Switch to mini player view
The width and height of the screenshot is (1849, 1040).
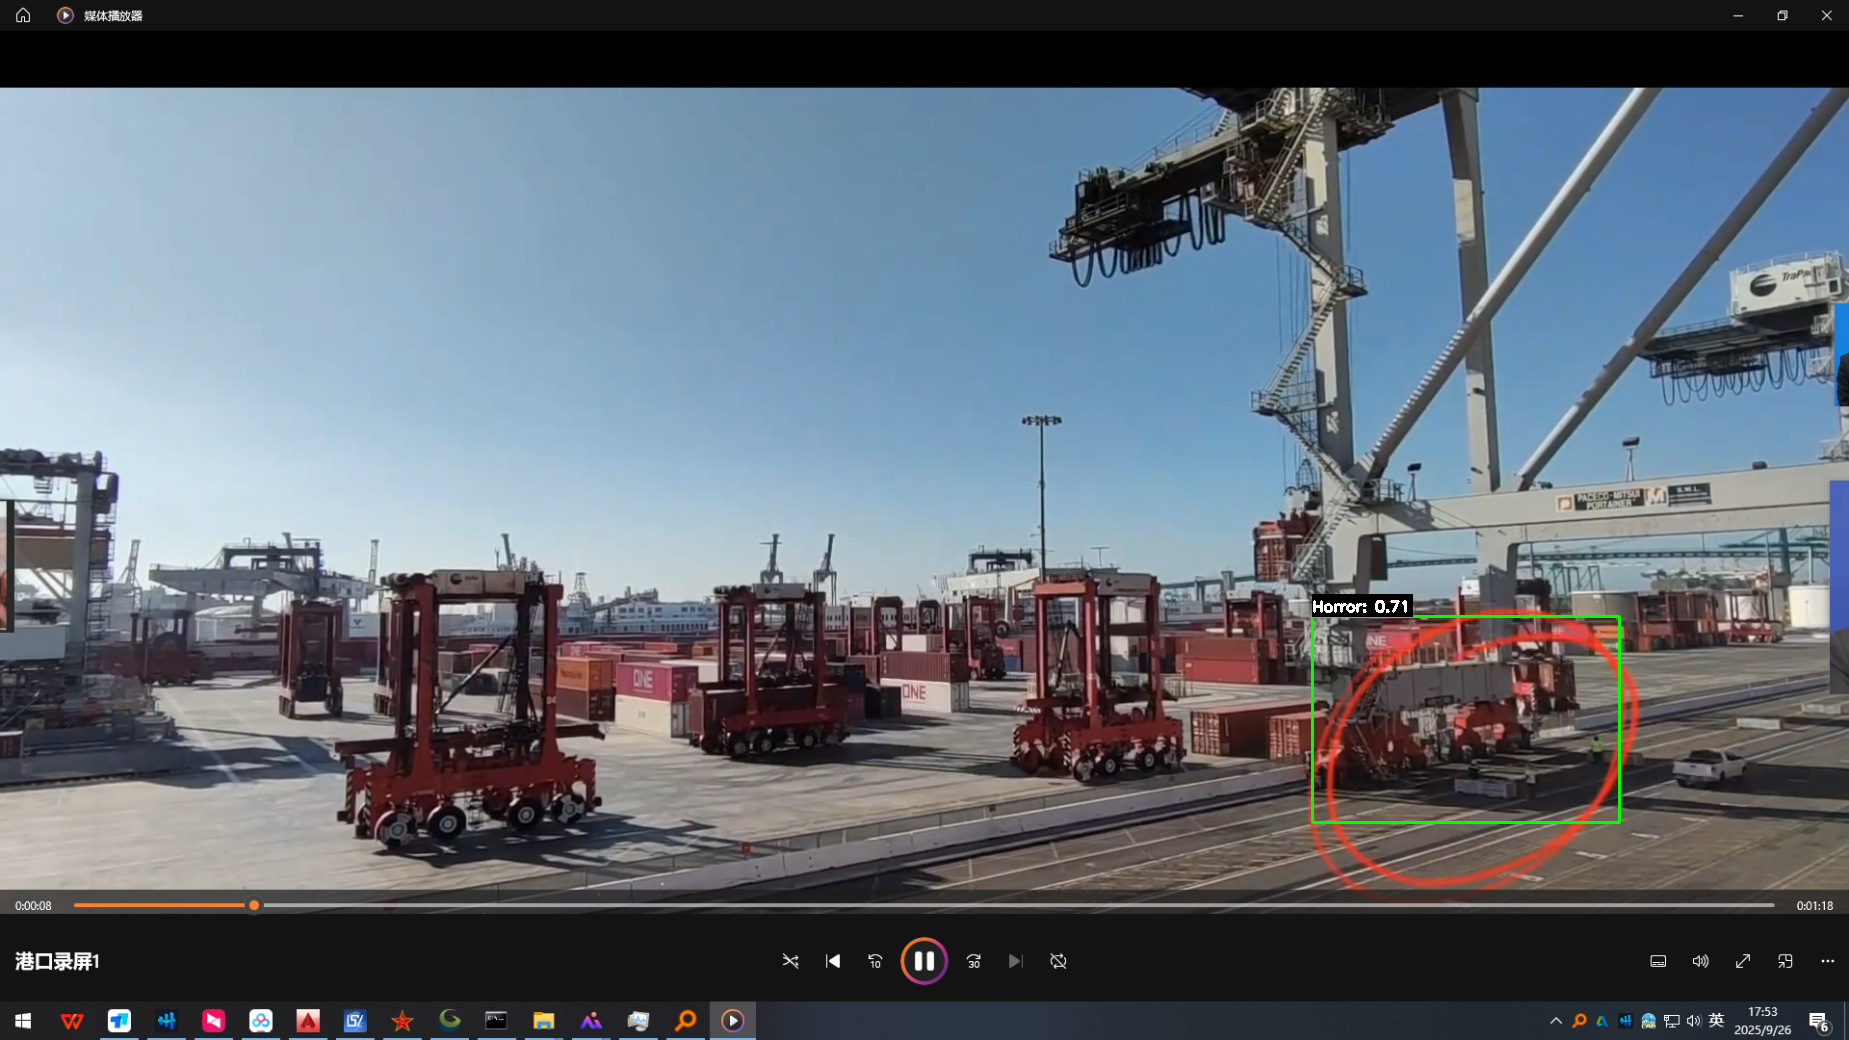pos(1785,961)
